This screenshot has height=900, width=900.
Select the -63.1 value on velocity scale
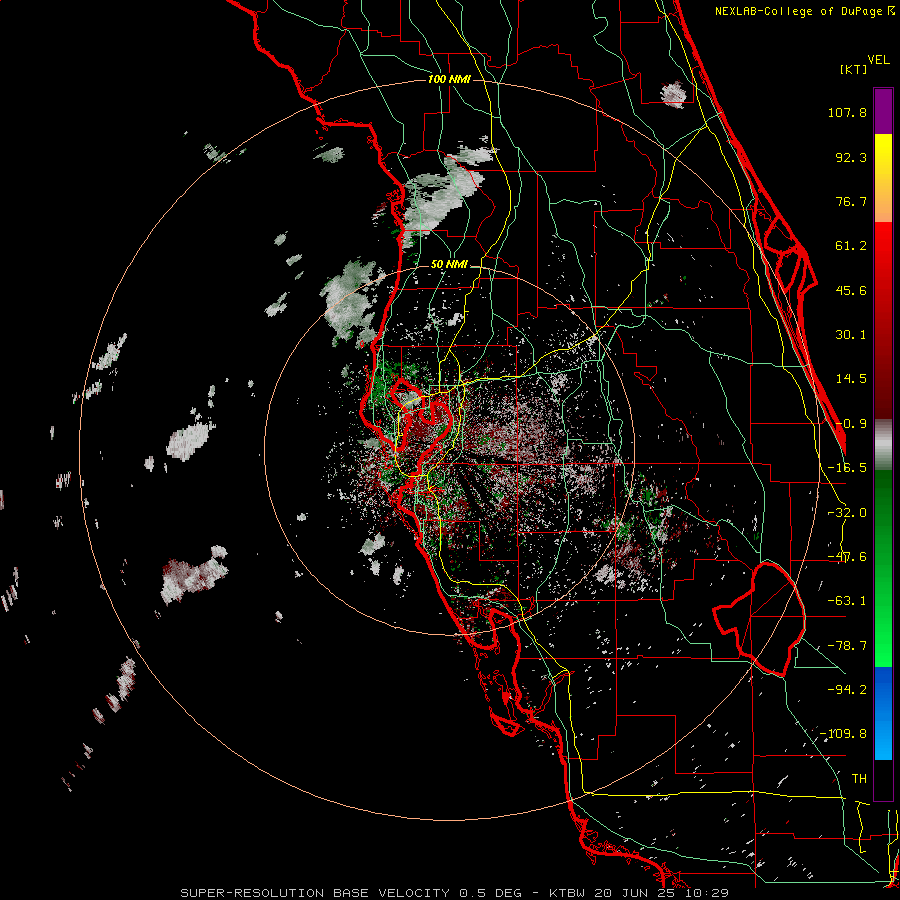(x=847, y=601)
